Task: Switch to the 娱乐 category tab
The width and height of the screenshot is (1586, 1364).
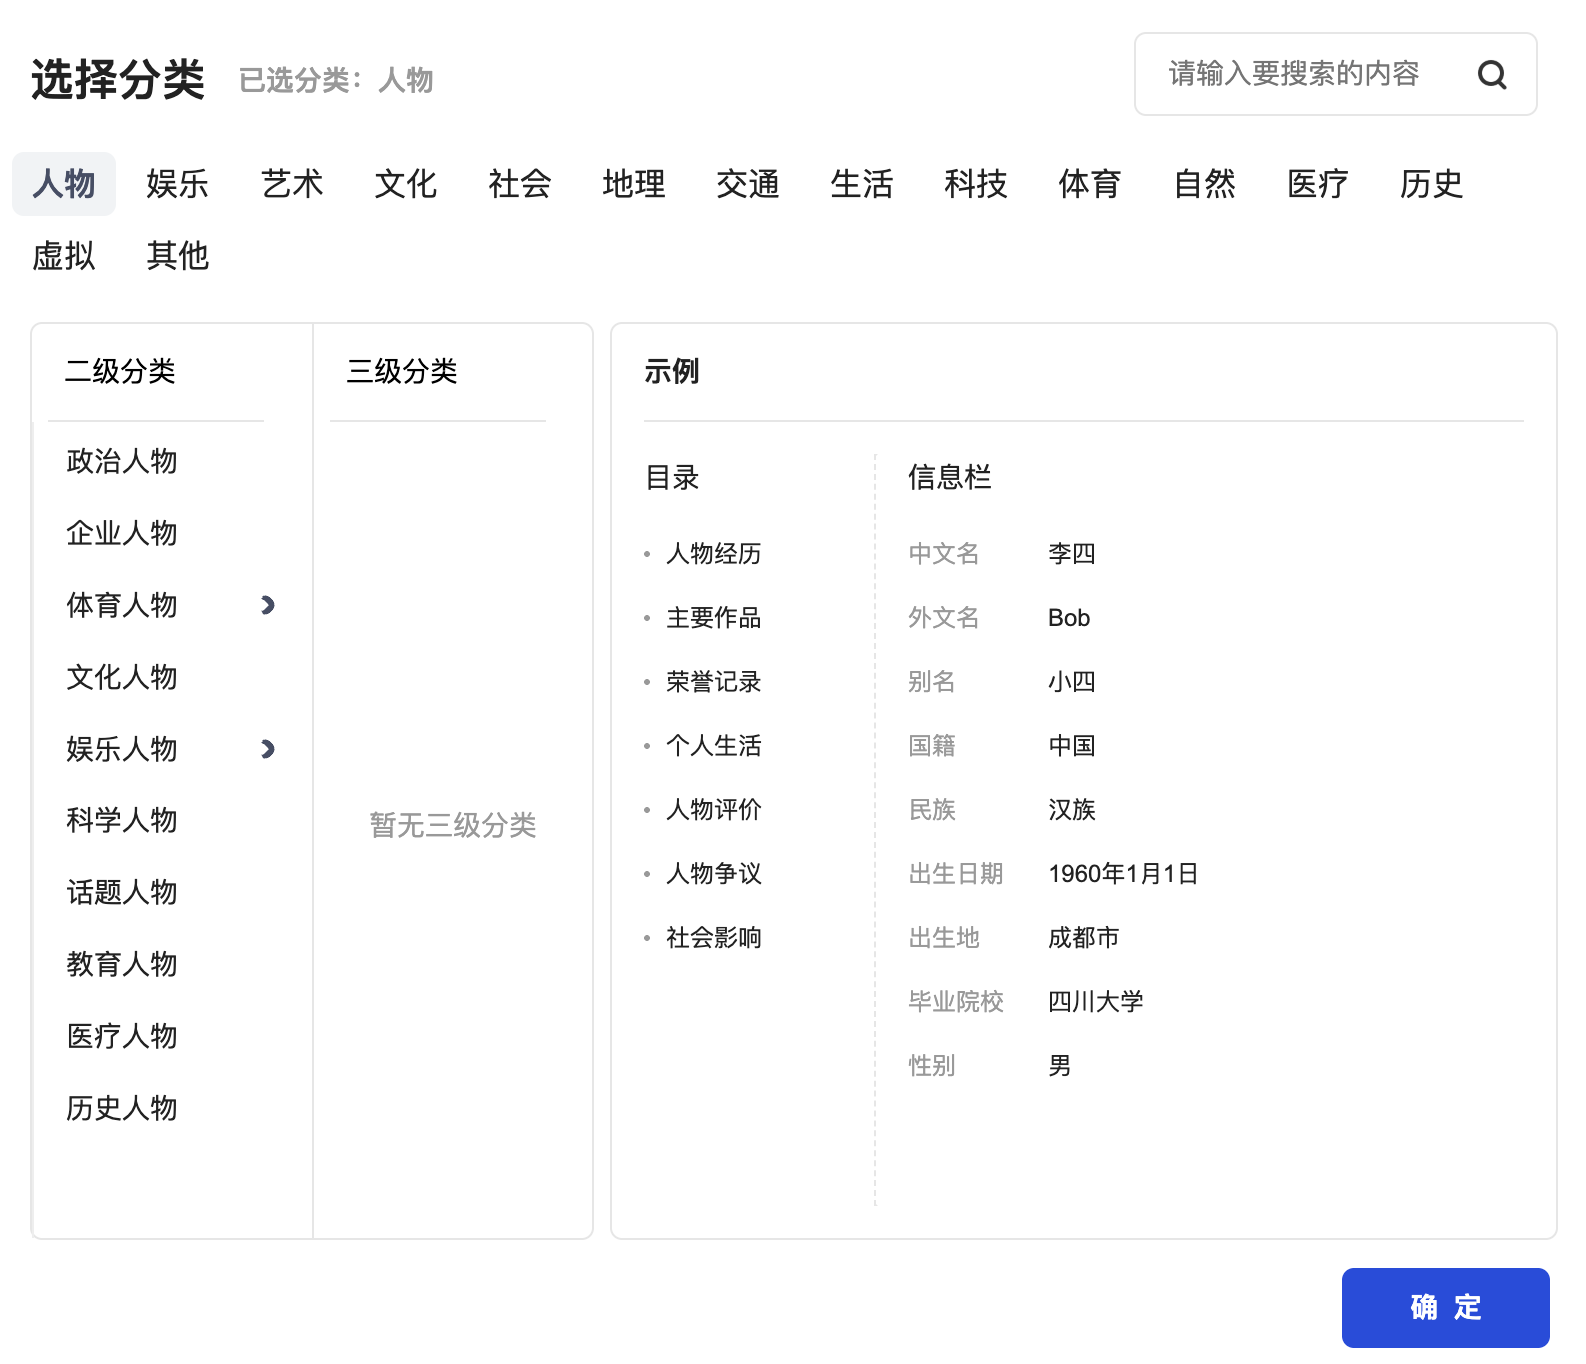Action: 177,184
